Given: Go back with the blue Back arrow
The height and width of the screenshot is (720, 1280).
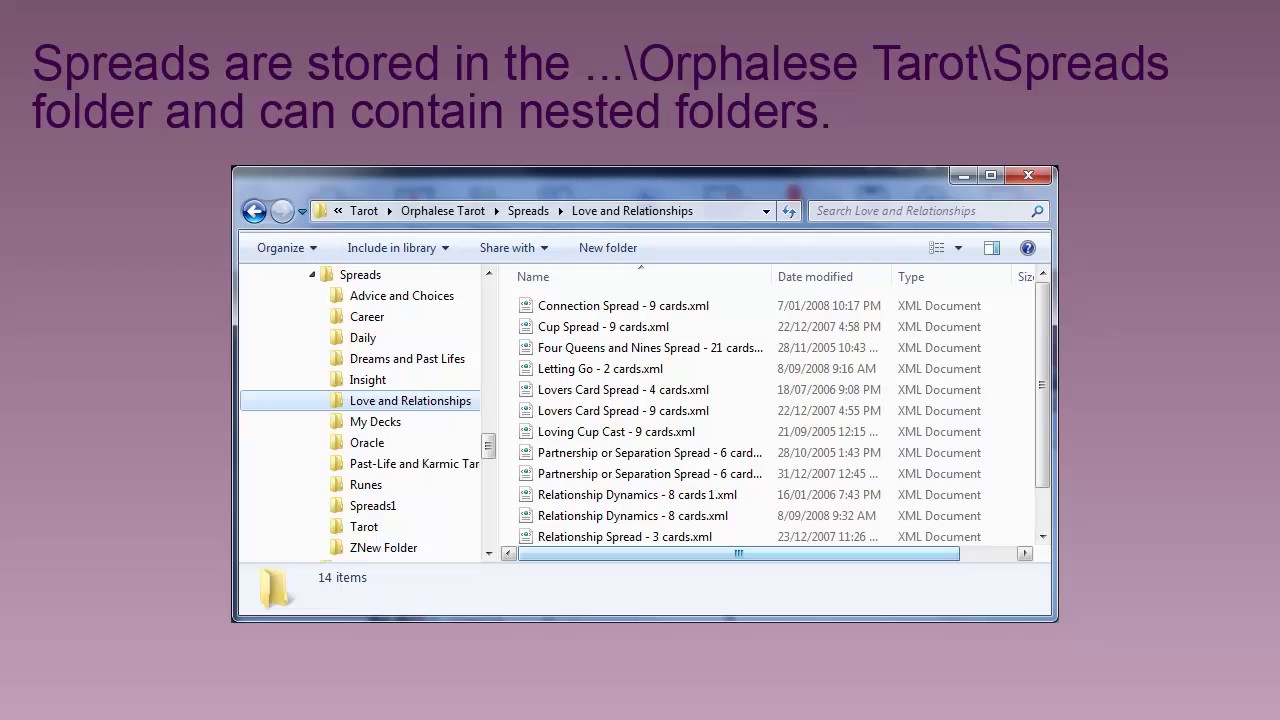Looking at the screenshot, I should (x=254, y=211).
